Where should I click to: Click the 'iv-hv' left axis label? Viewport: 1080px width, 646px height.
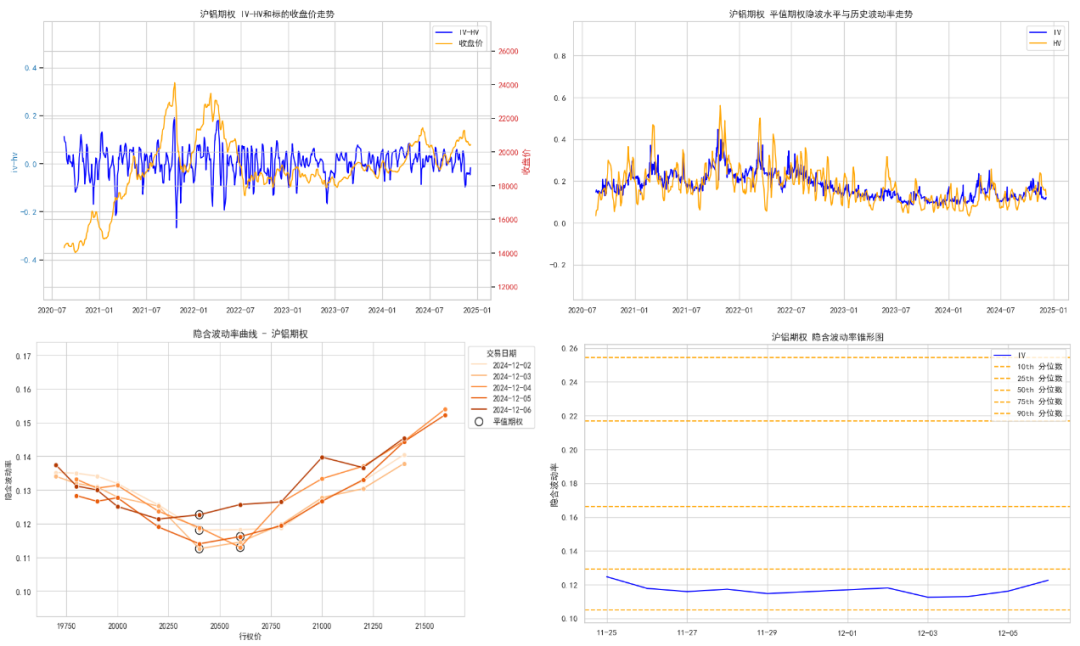[x=13, y=163]
